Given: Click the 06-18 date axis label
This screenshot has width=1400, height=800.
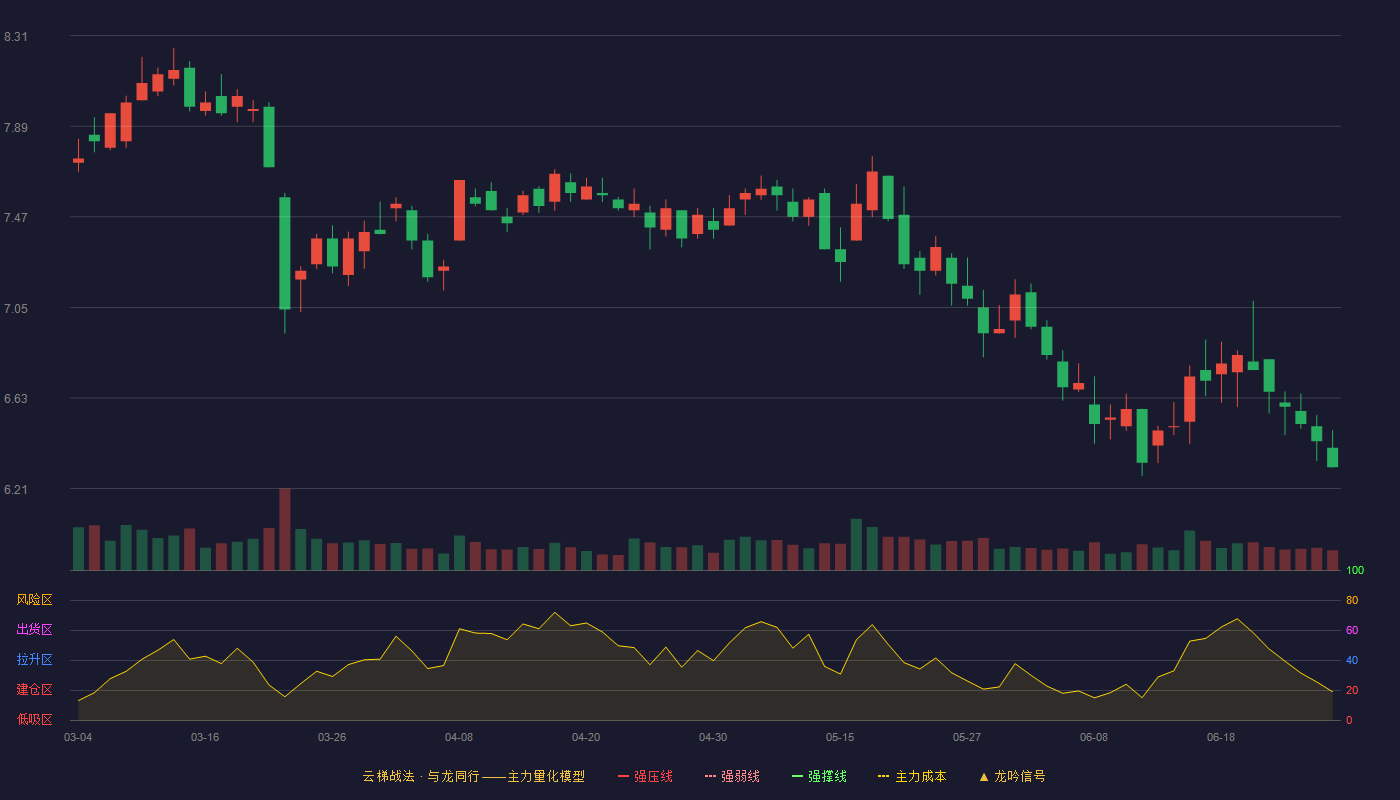Looking at the screenshot, I should (1221, 737).
